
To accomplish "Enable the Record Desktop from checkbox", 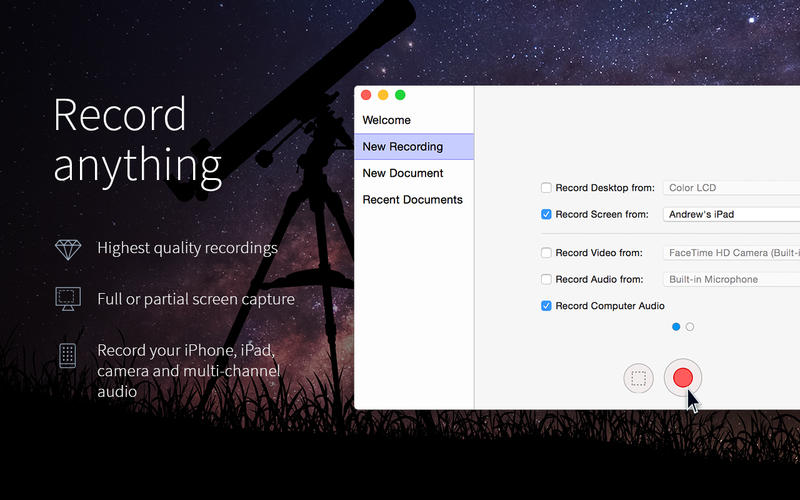I will click(x=546, y=188).
